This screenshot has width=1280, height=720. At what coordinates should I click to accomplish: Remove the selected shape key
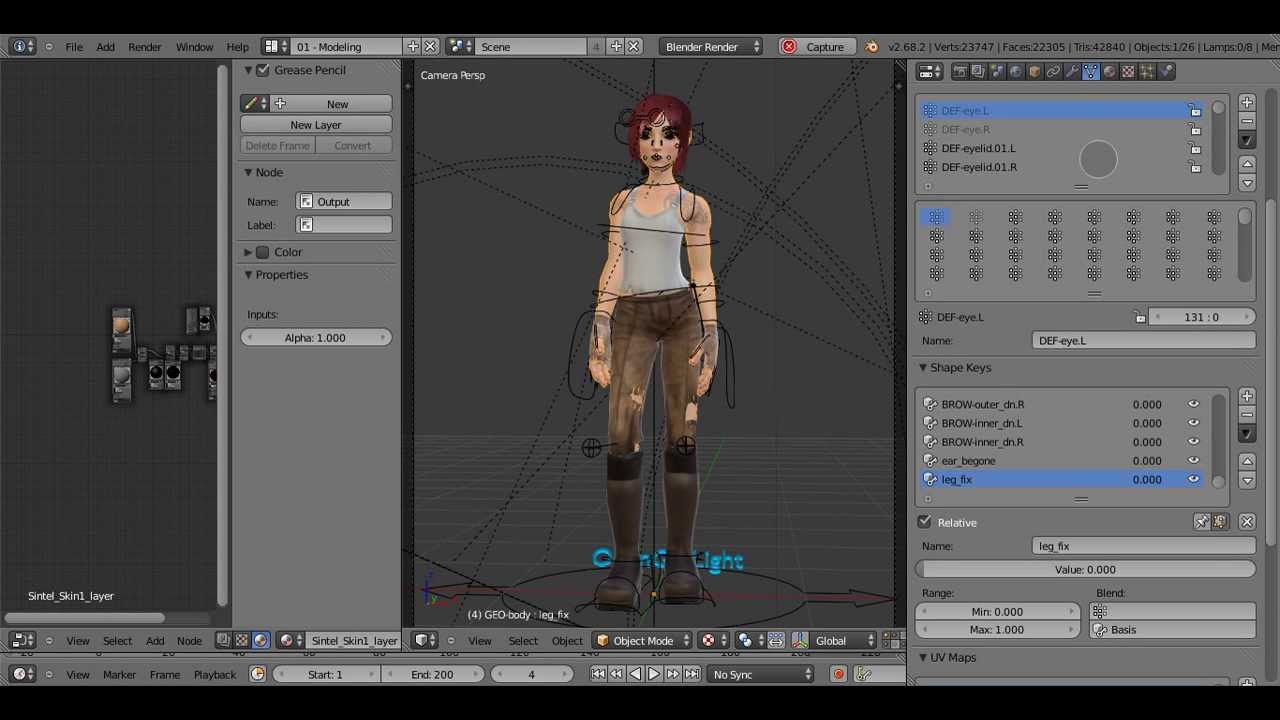[x=1247, y=415]
